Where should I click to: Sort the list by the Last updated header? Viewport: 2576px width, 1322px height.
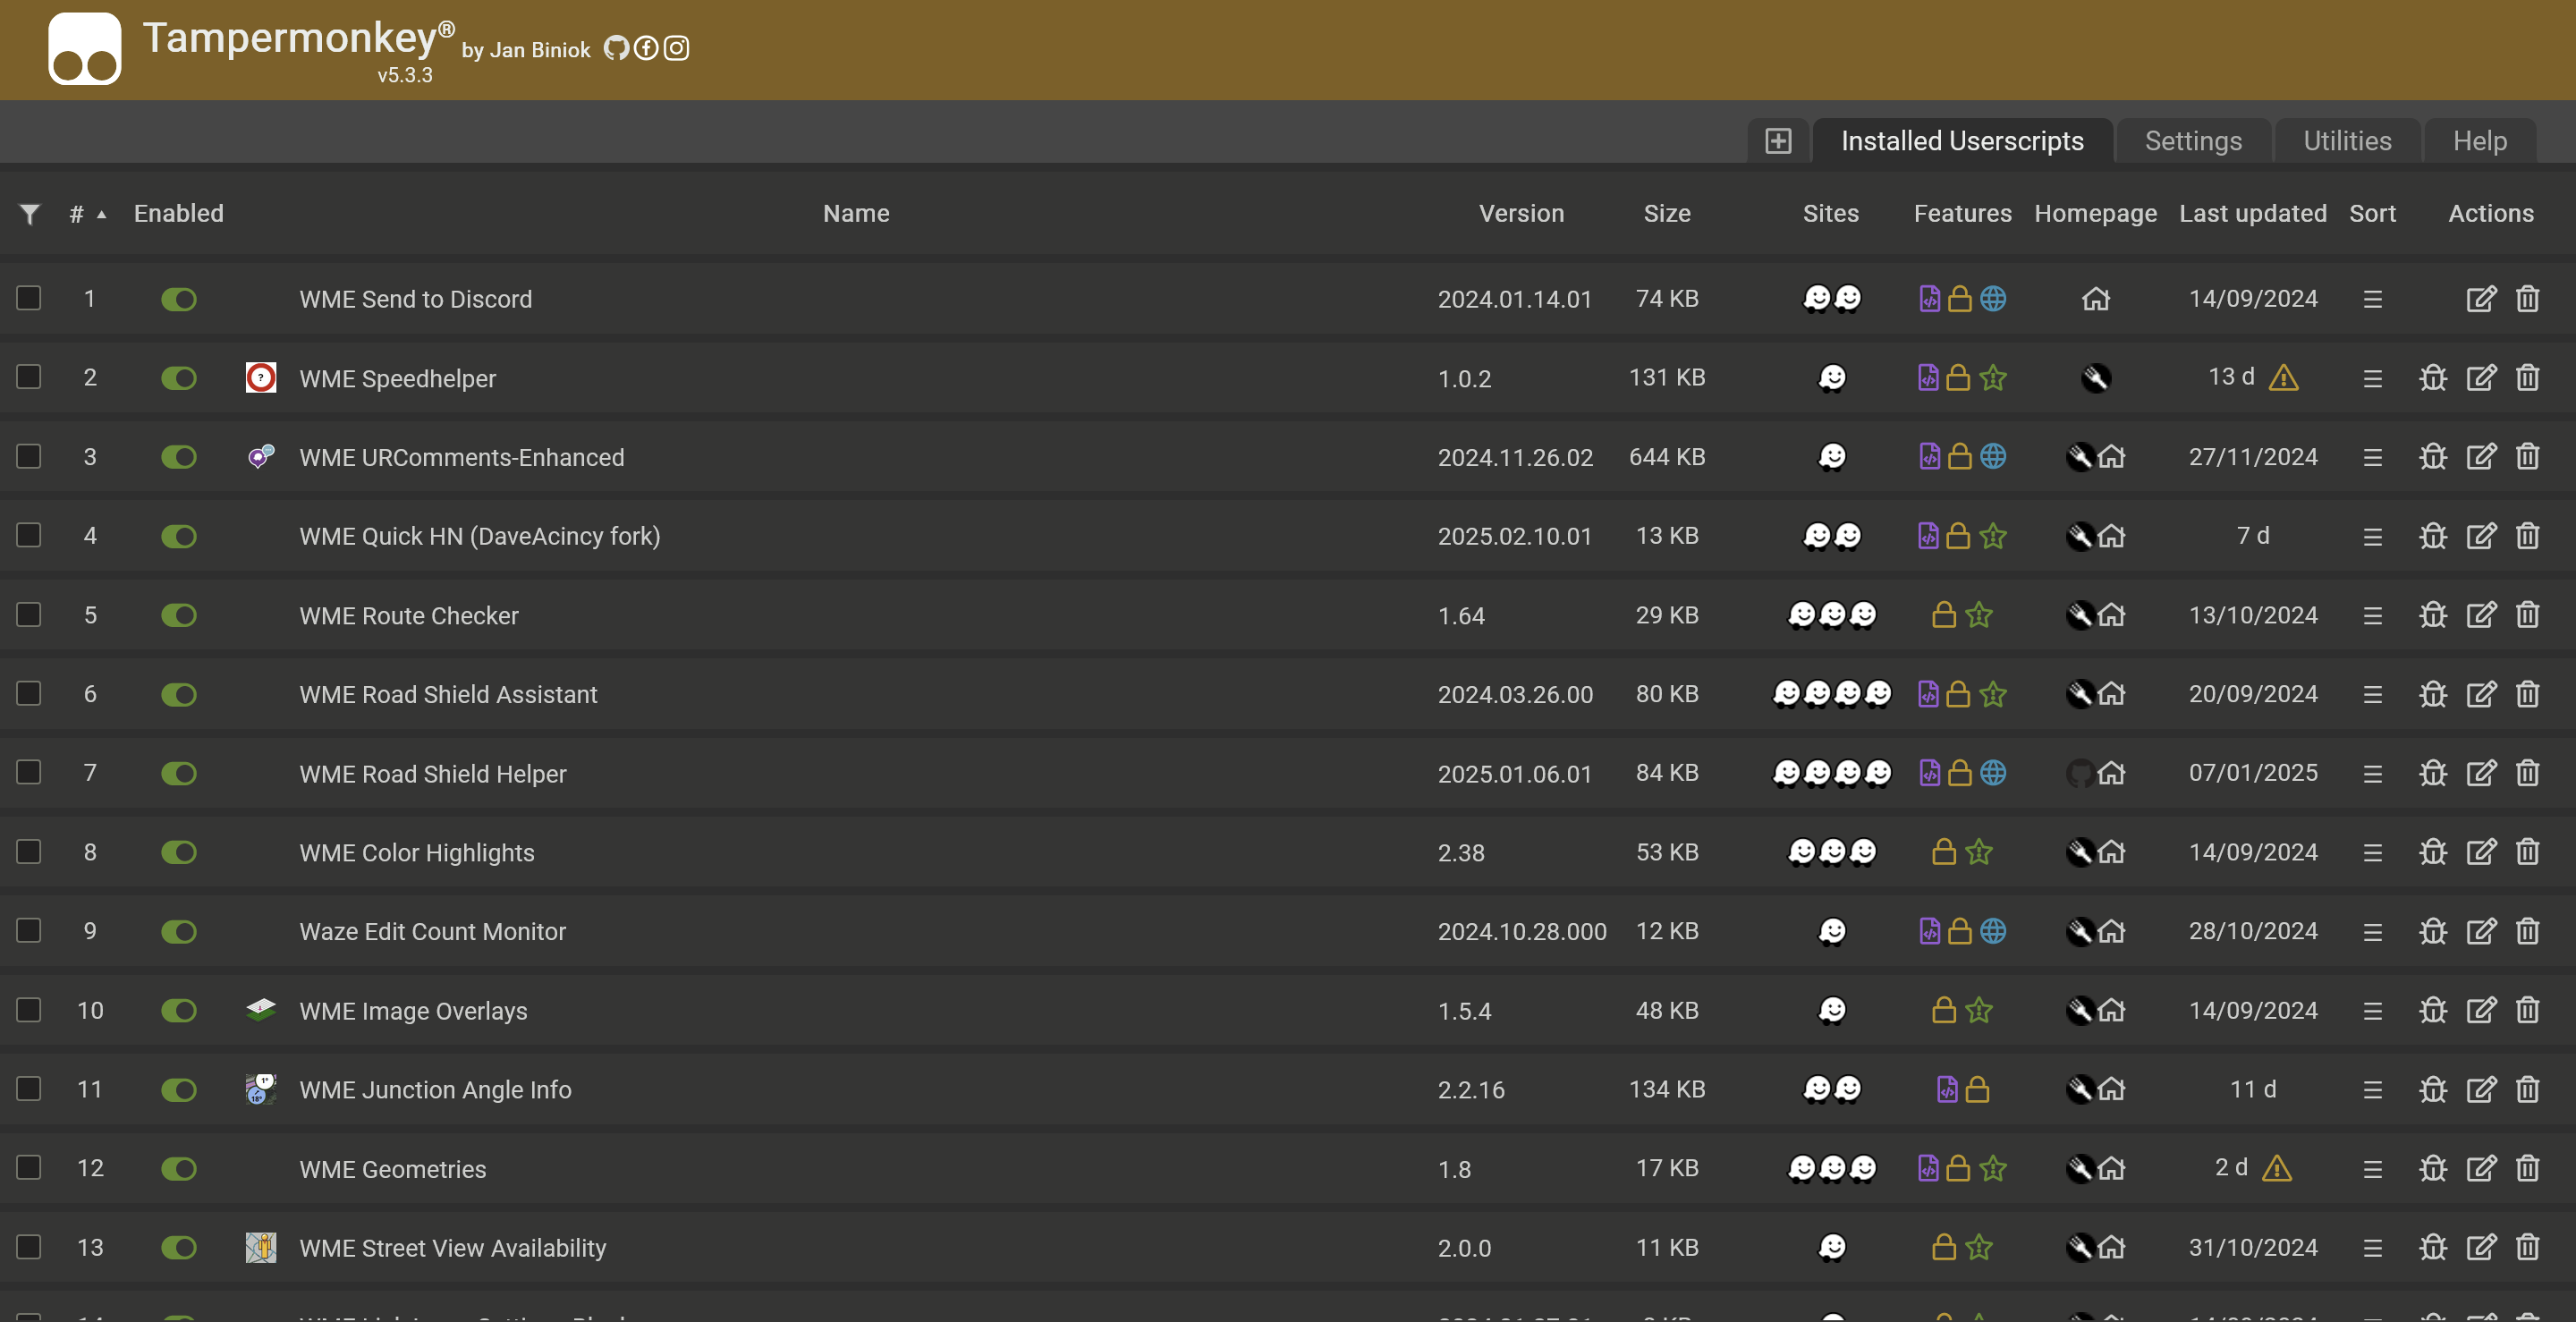point(2252,214)
